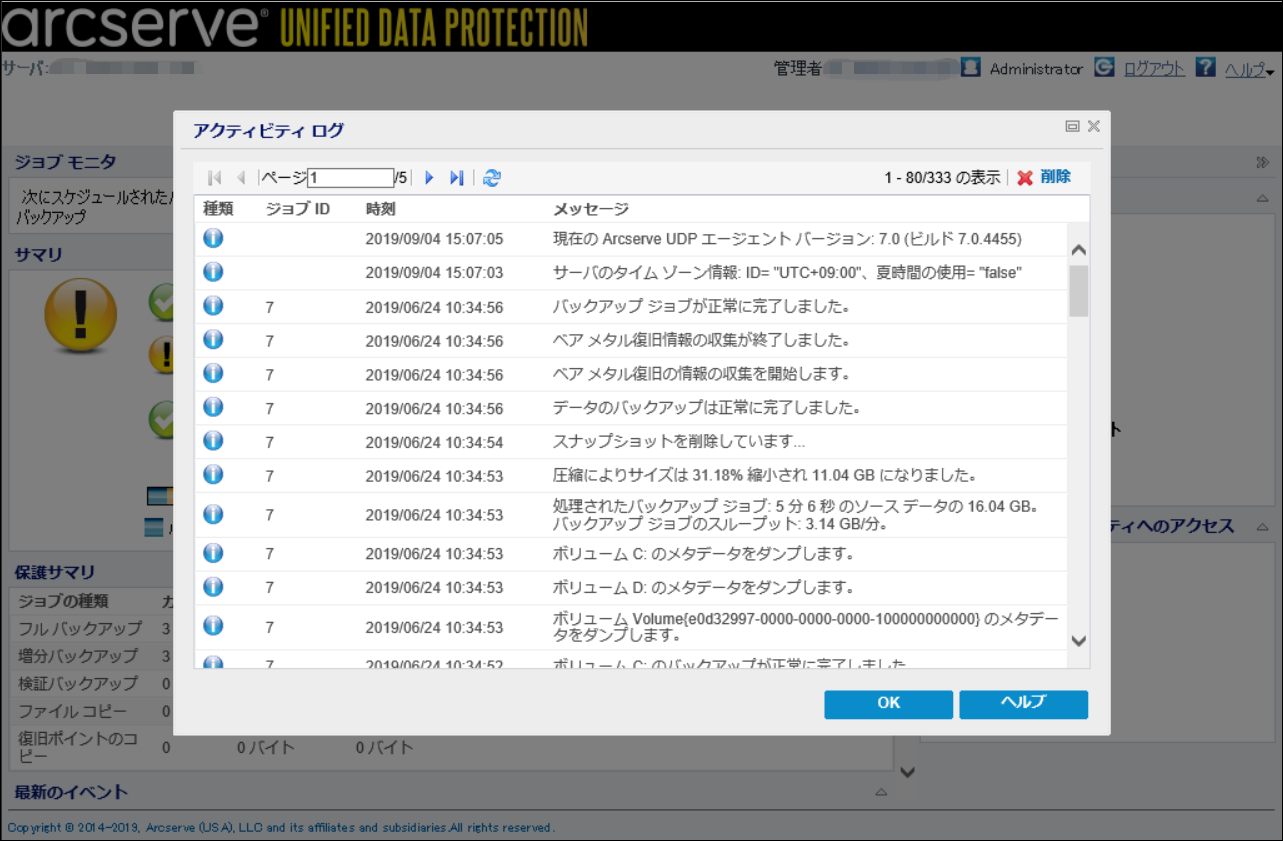Click the 削除 delete link
The image size is (1283, 841).
[x=1055, y=177]
